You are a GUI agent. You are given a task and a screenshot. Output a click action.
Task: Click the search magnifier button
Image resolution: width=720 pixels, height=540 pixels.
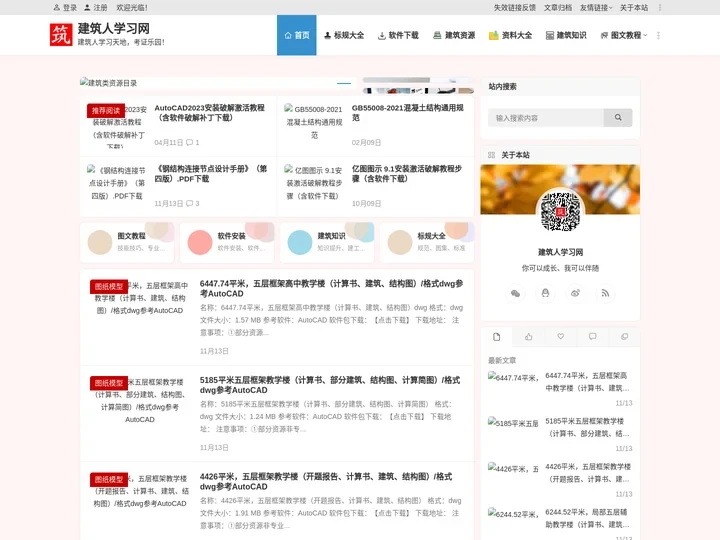coord(618,118)
